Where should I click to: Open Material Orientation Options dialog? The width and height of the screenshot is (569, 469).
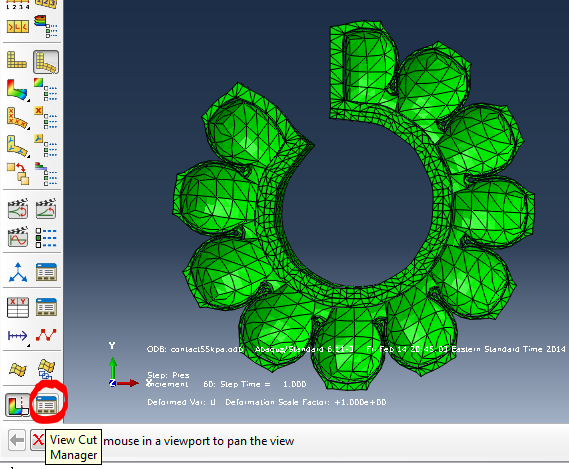(x=46, y=145)
